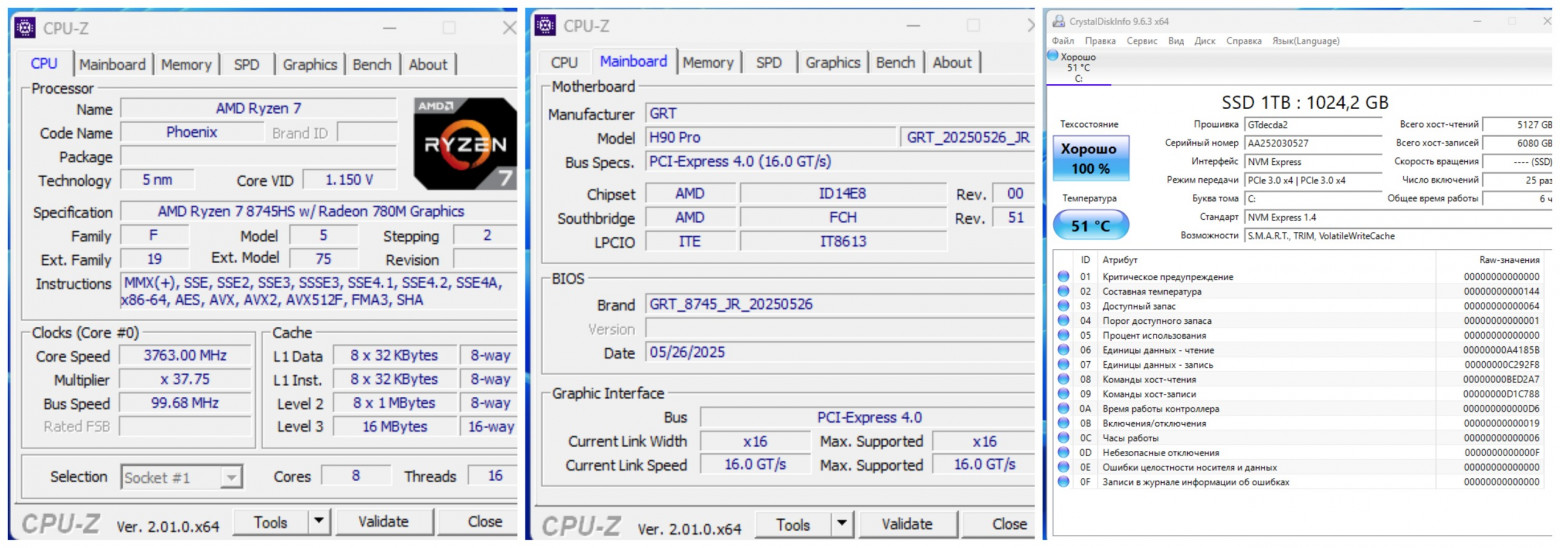
Task: Click the serial number field AA252030527
Action: (1312, 143)
